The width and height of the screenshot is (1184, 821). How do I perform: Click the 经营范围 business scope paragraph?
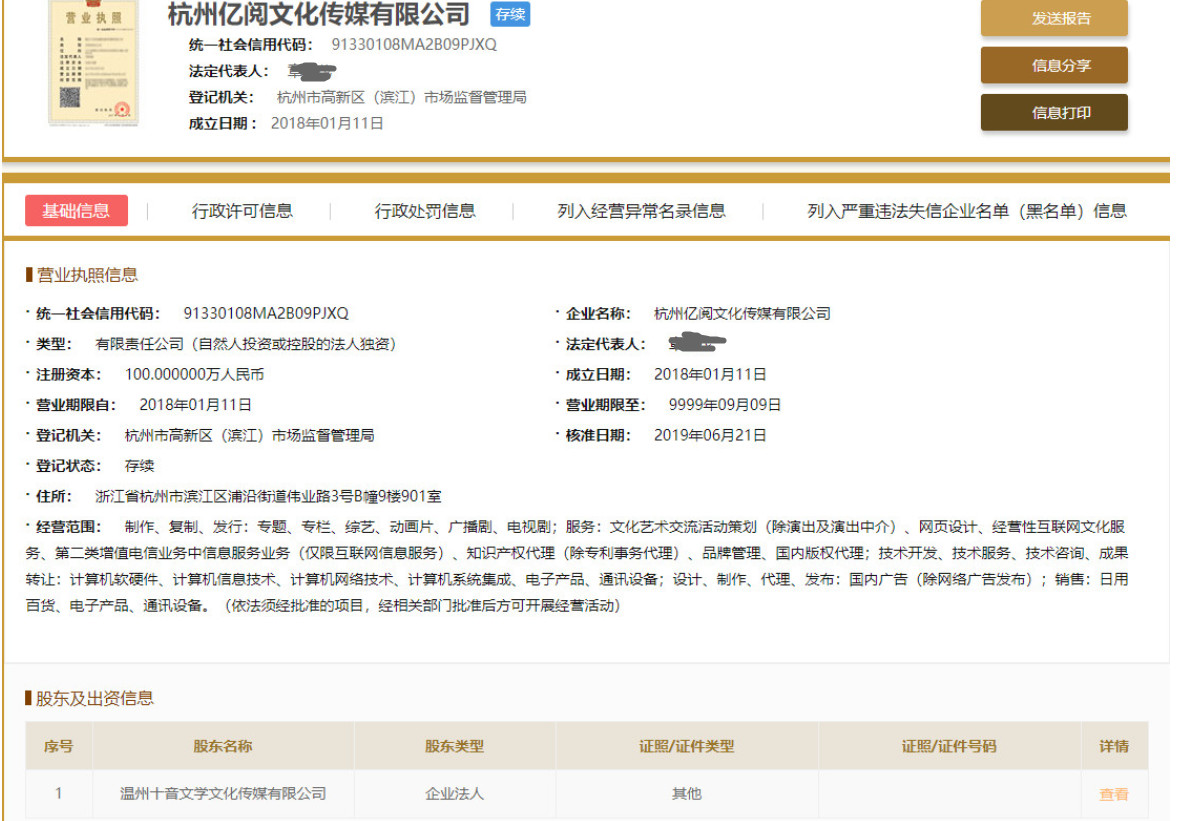(x=577, y=566)
